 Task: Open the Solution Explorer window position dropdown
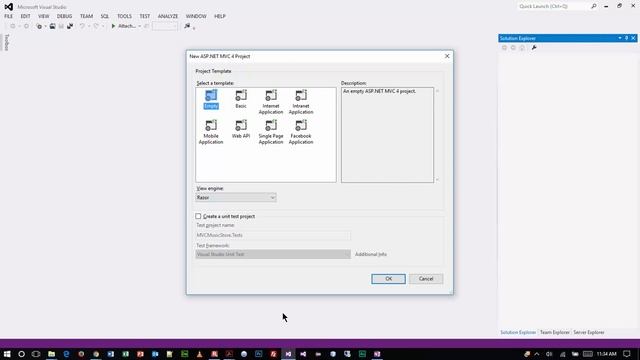620,38
